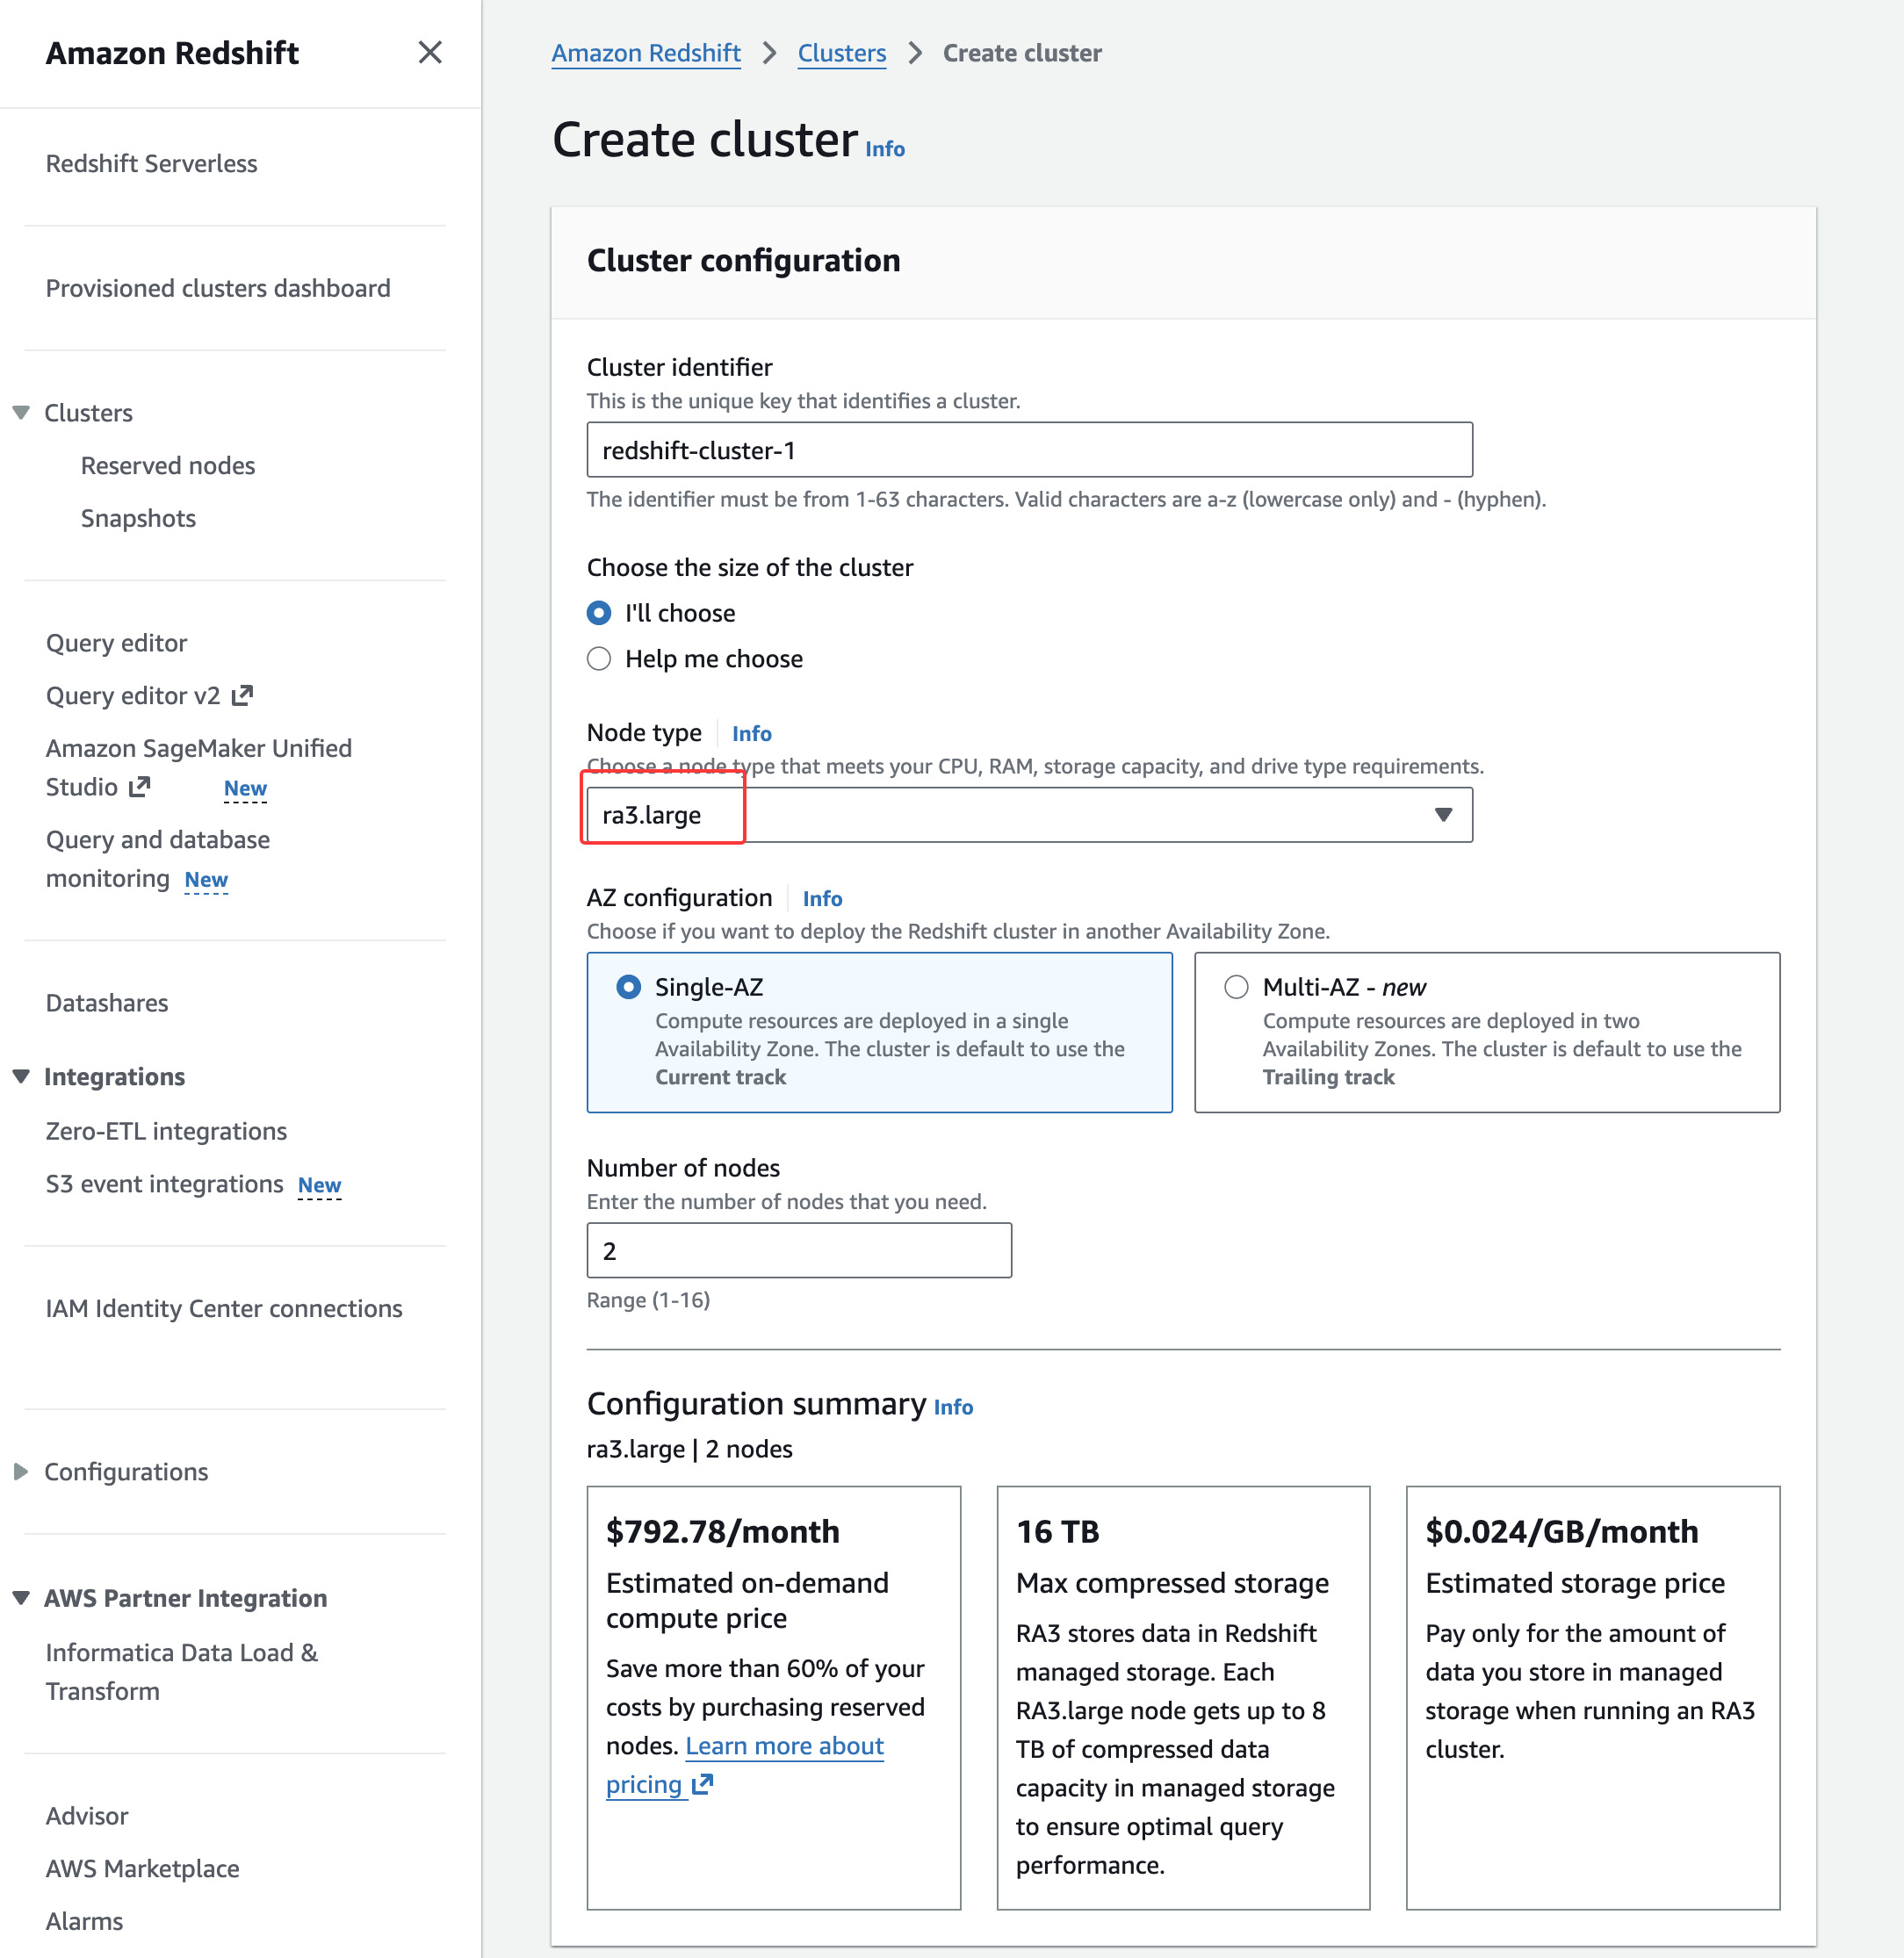Click the Number of nodes field

[798, 1250]
